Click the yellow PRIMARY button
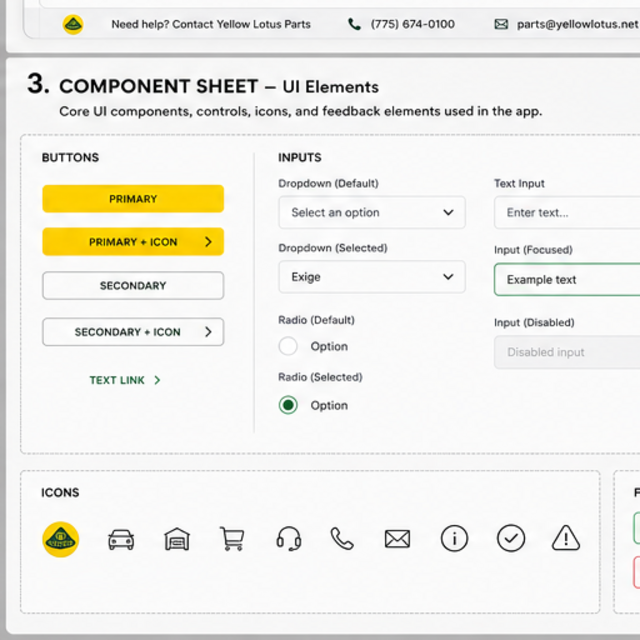 (x=133, y=199)
